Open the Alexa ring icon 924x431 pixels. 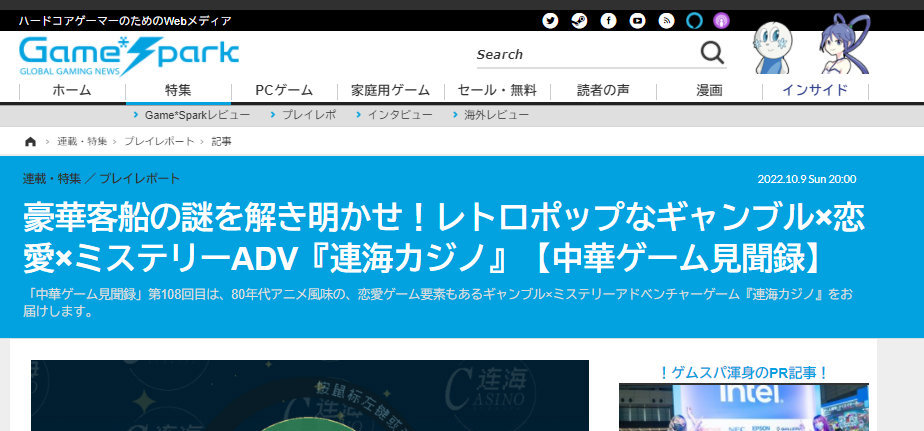(x=695, y=21)
